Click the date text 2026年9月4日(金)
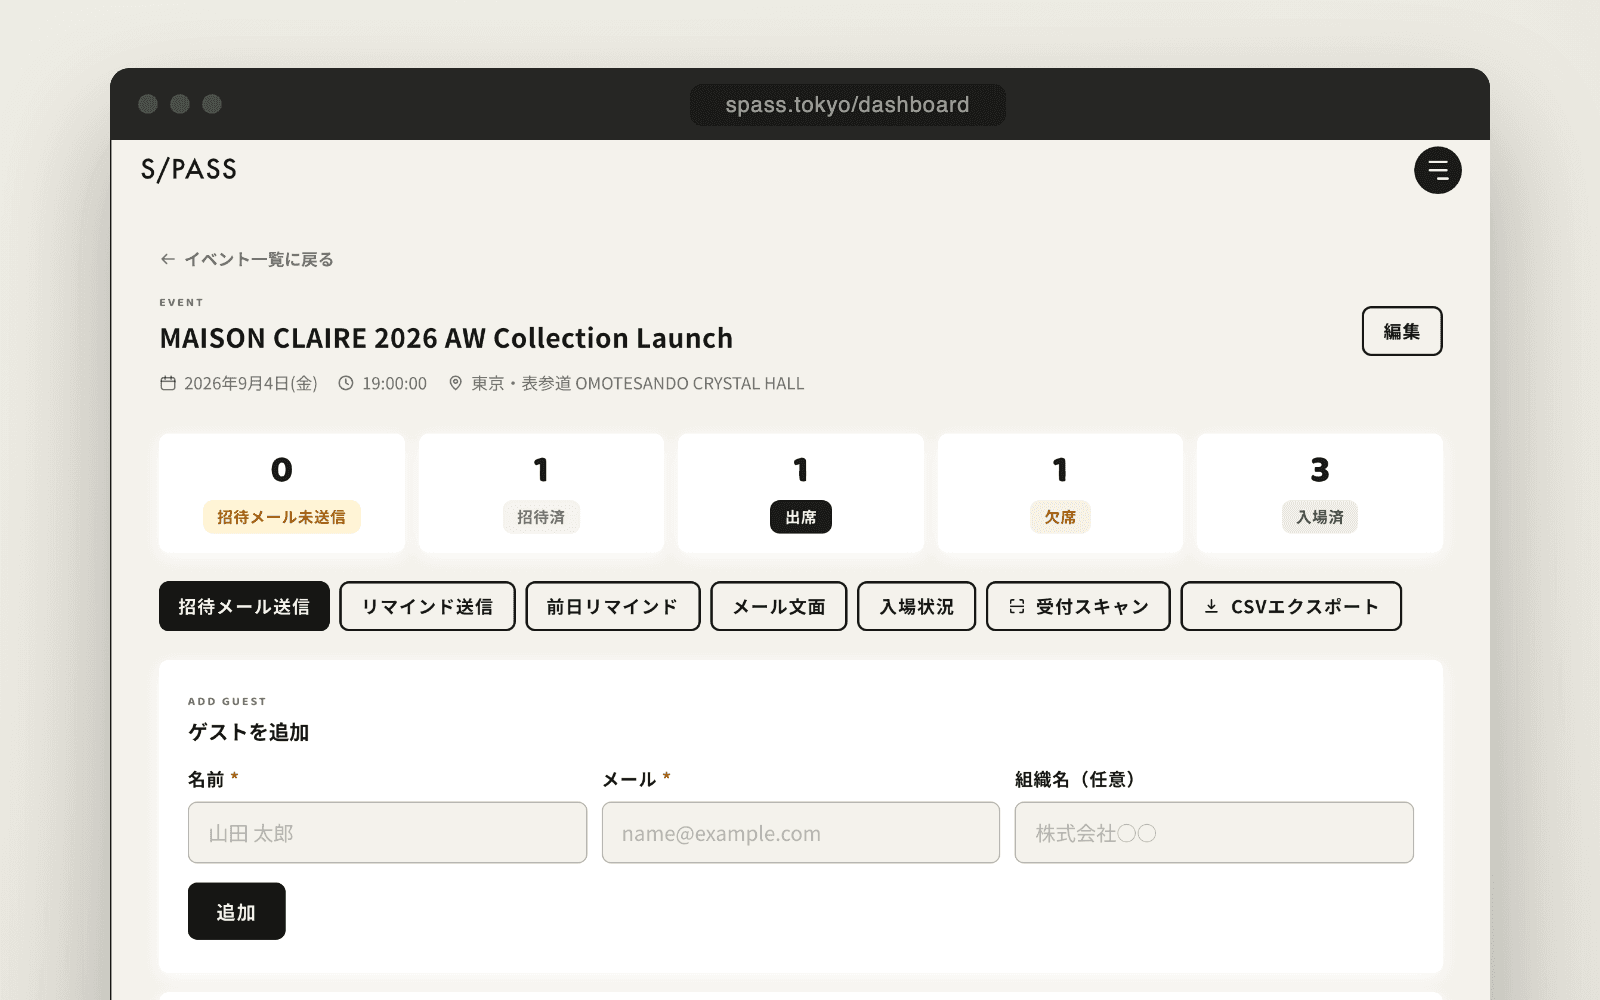Screen dimensions: 1600x1000 (x=251, y=383)
